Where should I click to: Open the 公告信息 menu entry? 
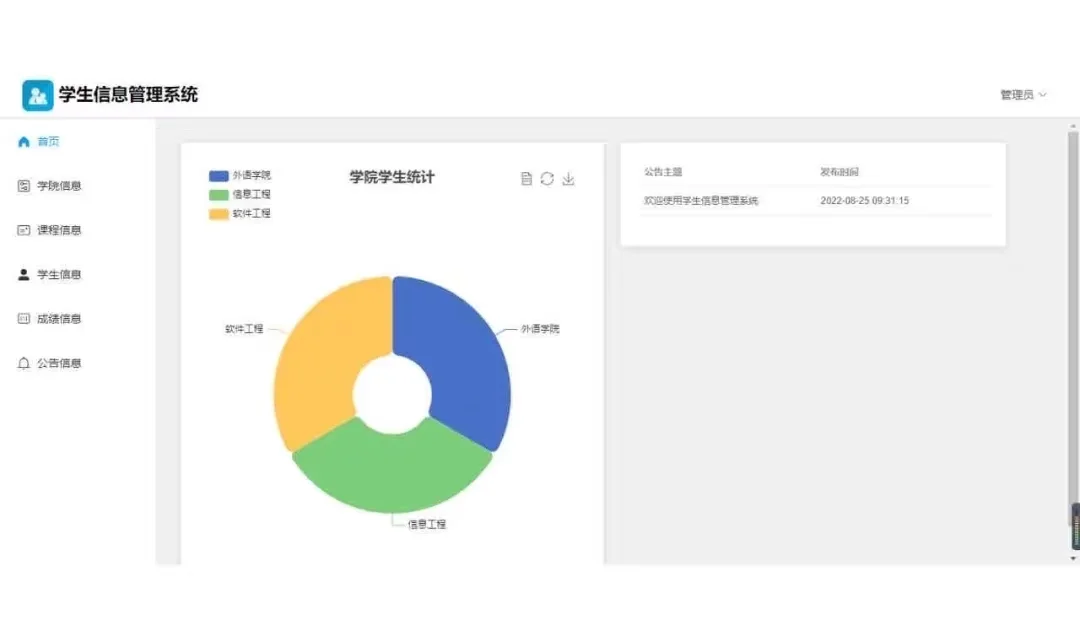point(62,363)
